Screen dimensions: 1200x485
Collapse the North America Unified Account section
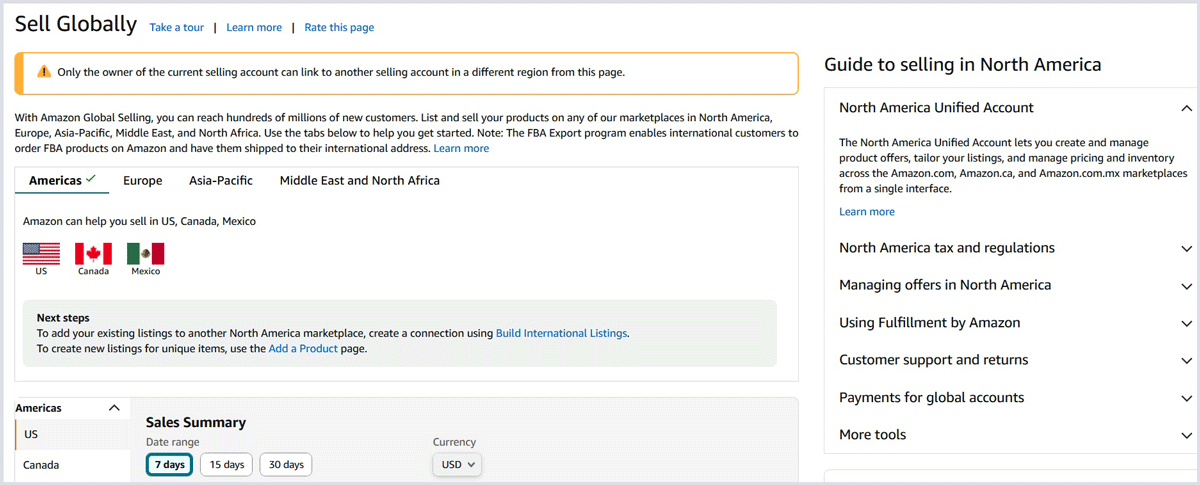(1186, 108)
